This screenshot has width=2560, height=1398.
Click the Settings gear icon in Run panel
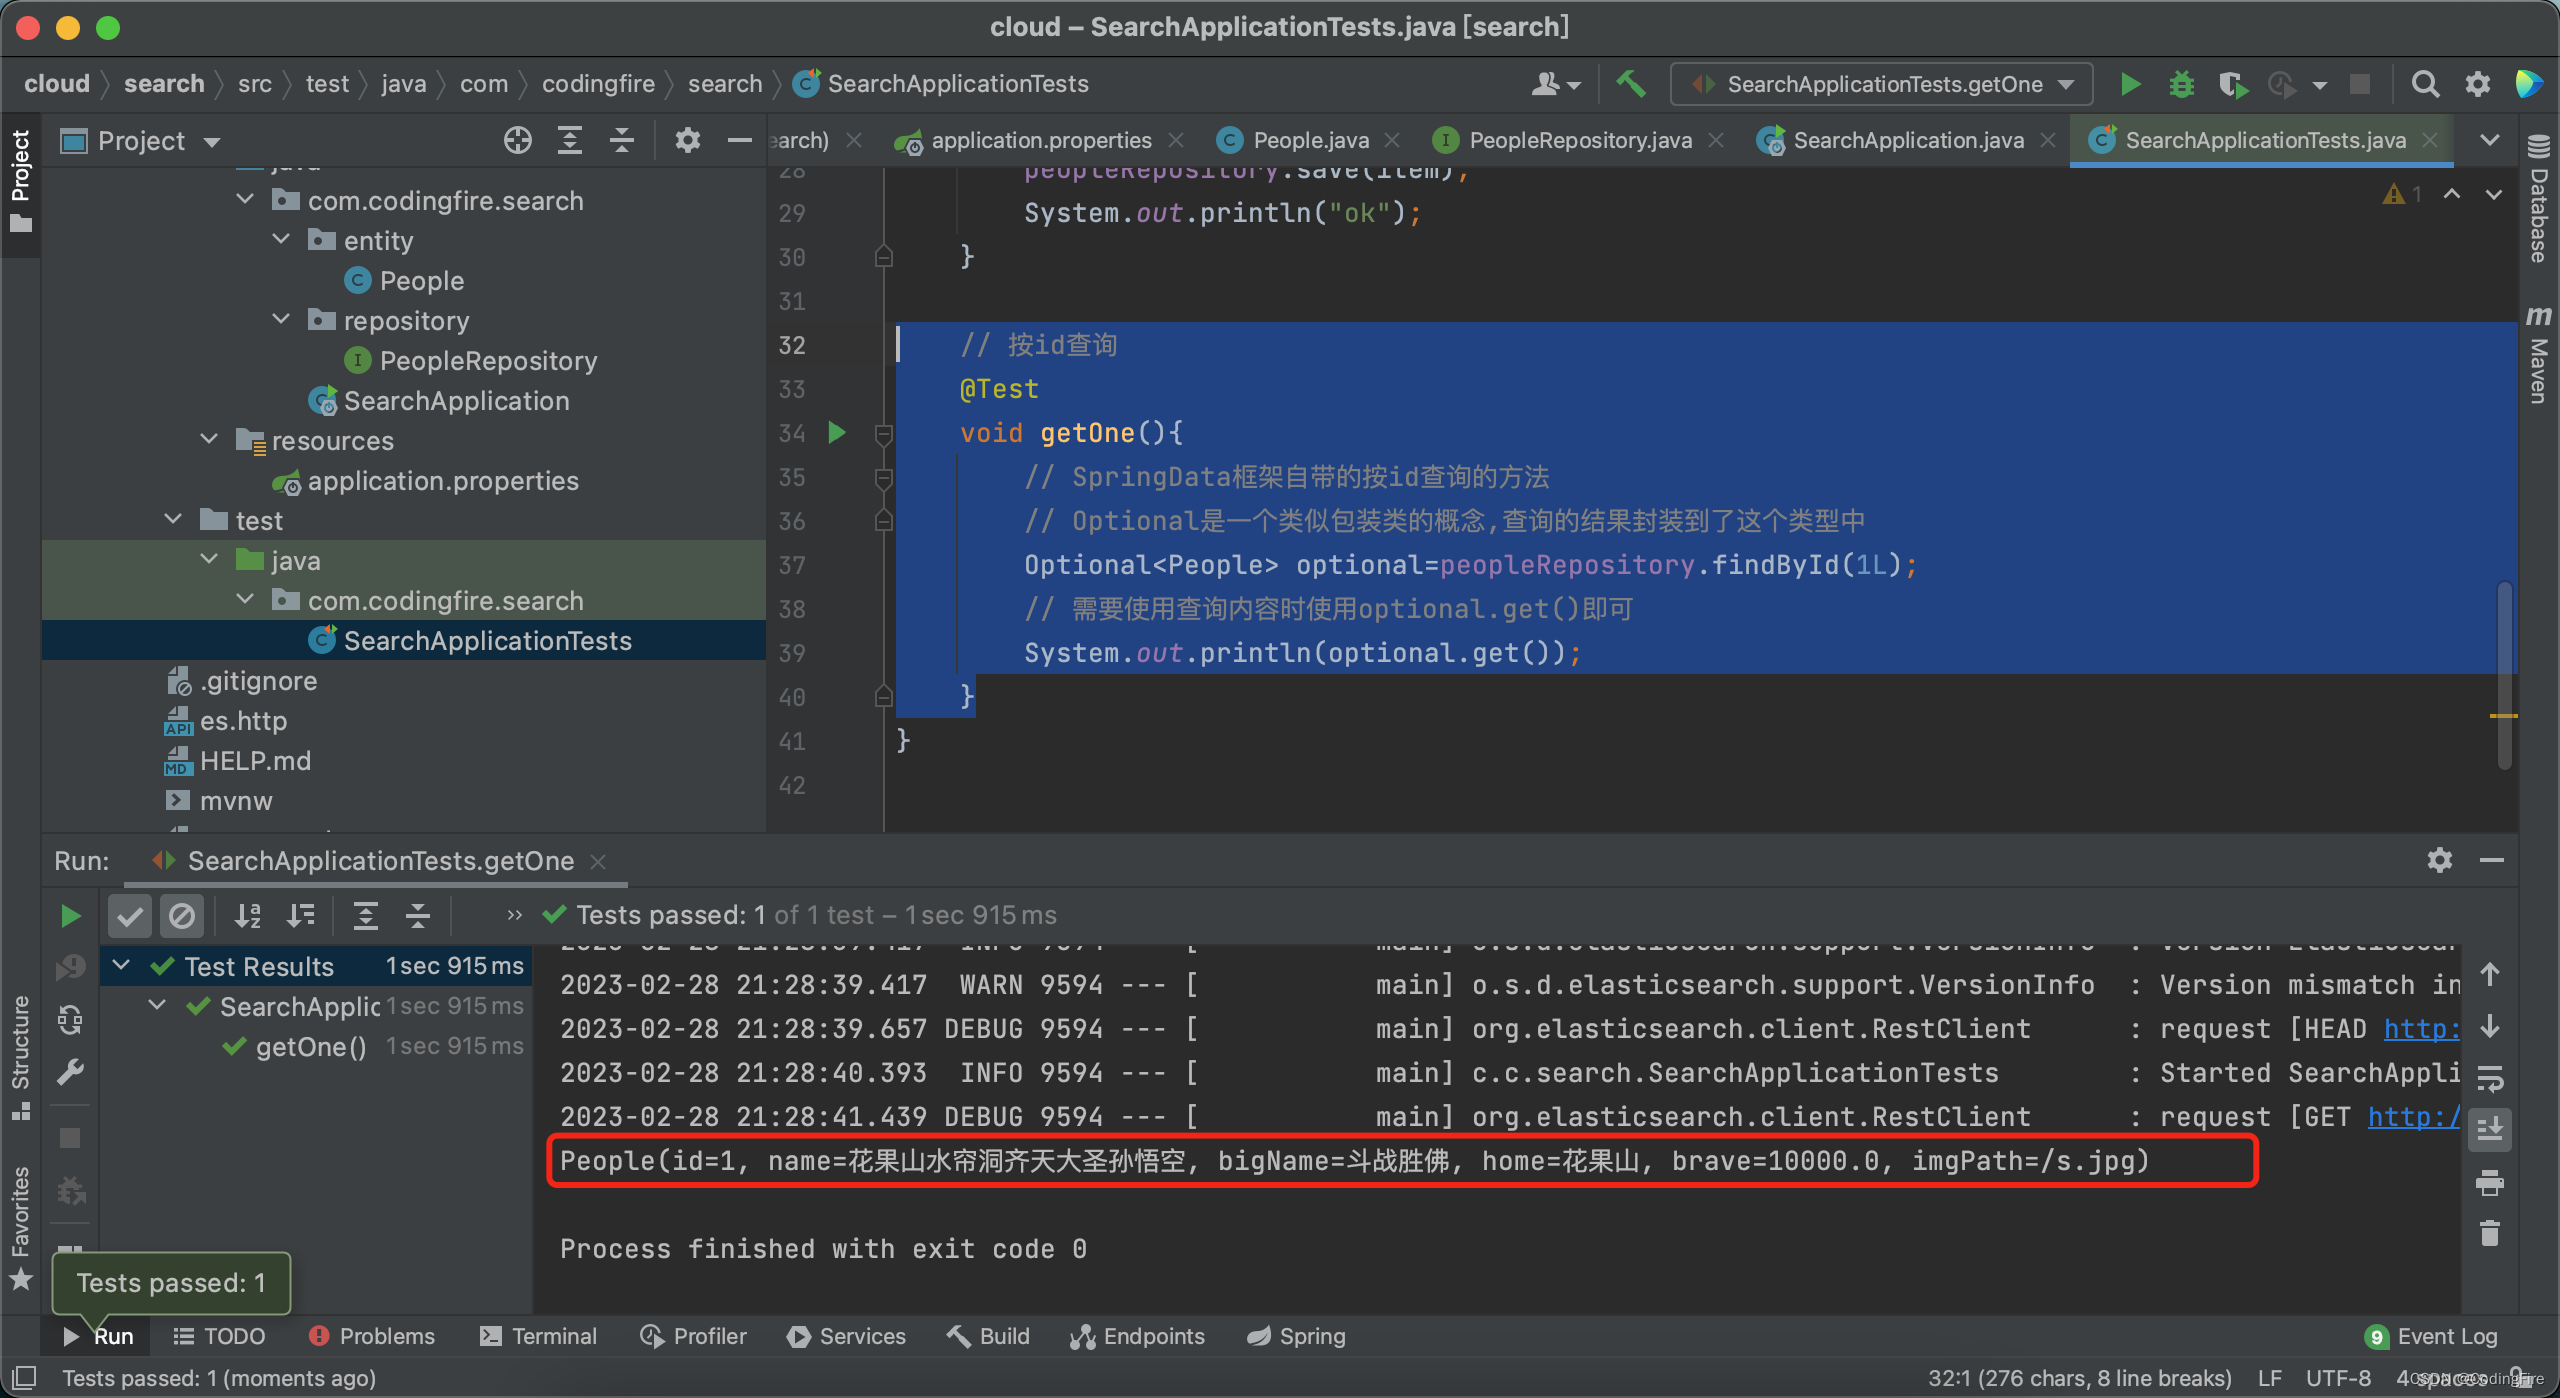(x=2441, y=859)
